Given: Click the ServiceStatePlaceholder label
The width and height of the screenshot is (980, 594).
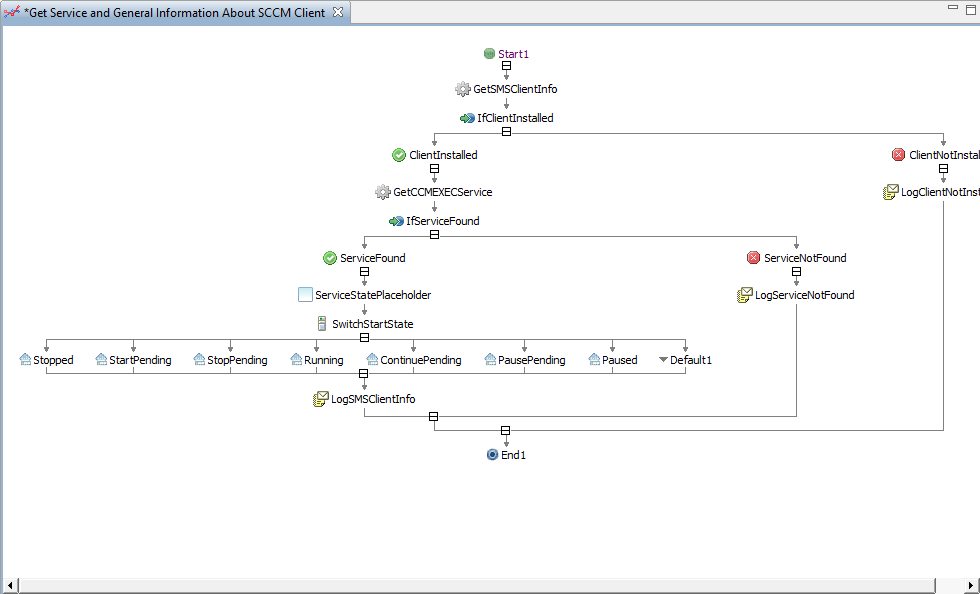Looking at the screenshot, I should 373,295.
